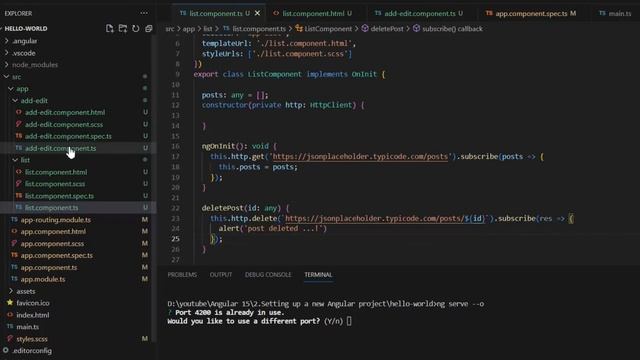Click the ngOnInit method name on line 16
Image resolution: width=640 pixels, height=360 pixels.
pyautogui.click(x=220, y=146)
